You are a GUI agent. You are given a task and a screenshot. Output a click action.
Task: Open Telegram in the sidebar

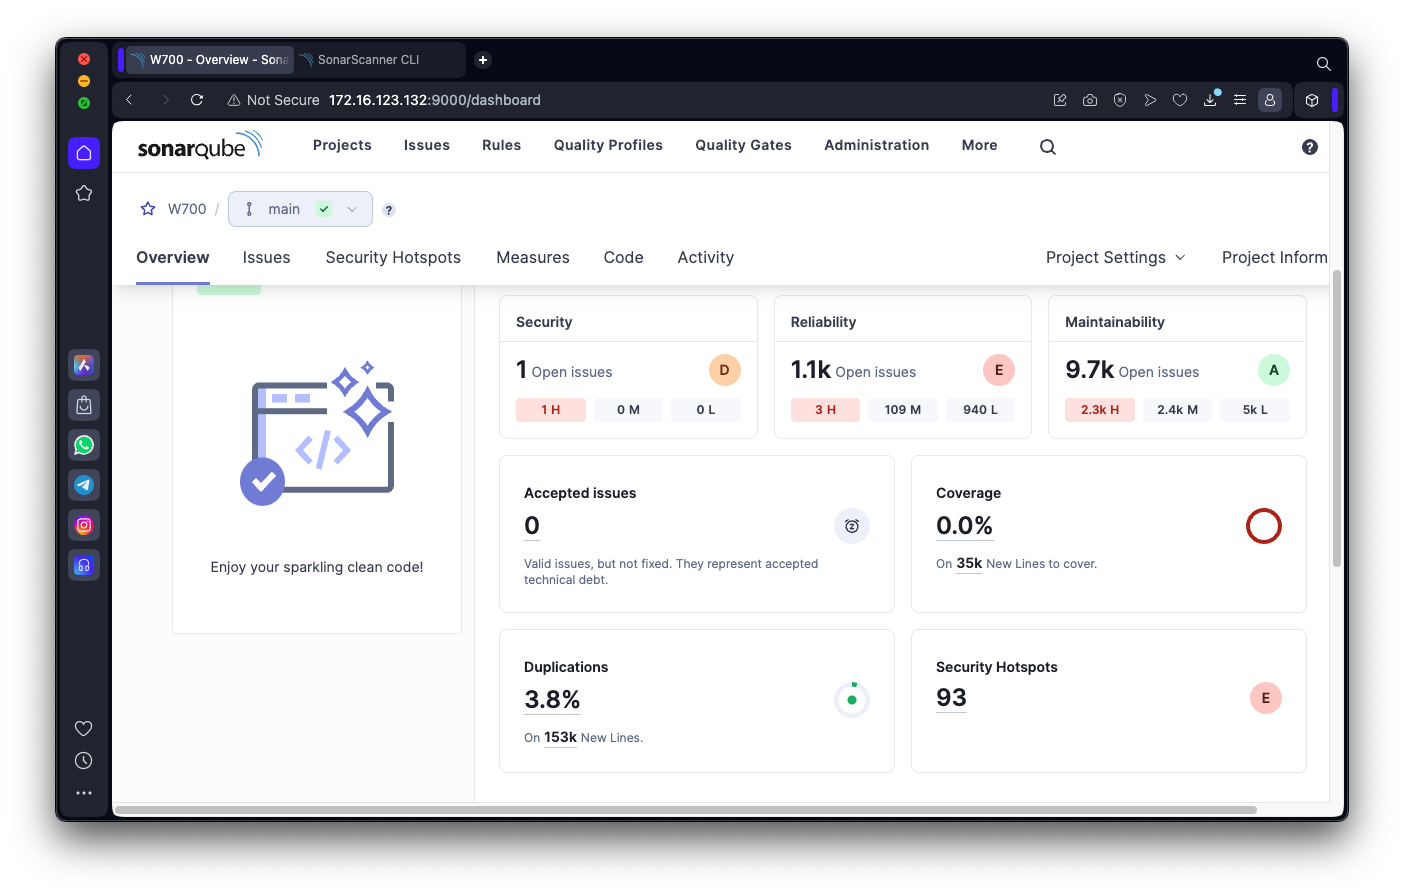coord(84,485)
